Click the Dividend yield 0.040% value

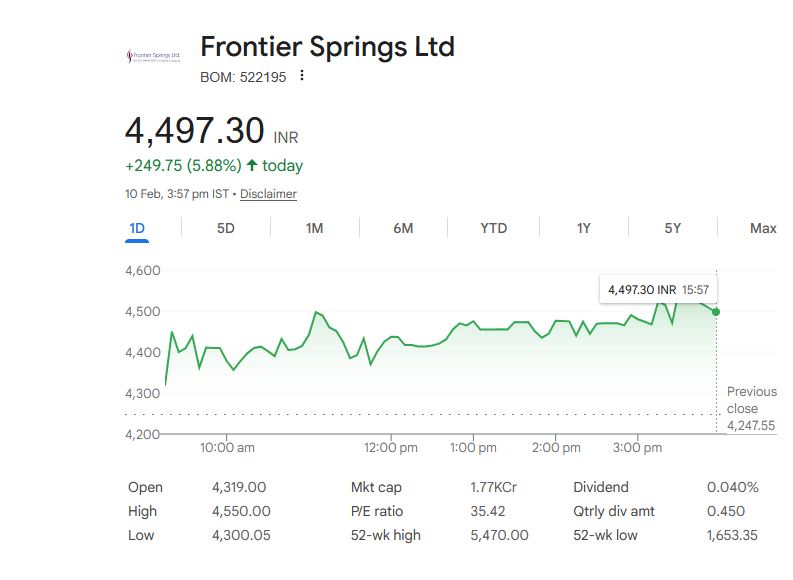[732, 487]
